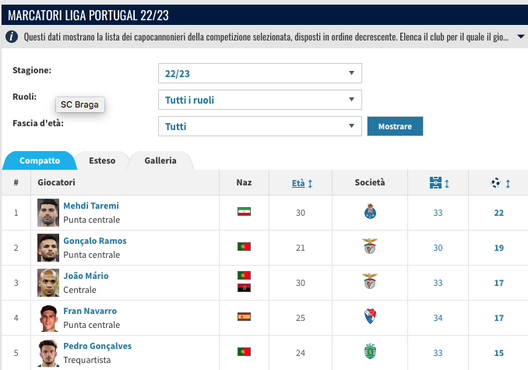This screenshot has width=528, height=370.
Task: Click João Mário's portrait thumbnail
Action: point(48,283)
